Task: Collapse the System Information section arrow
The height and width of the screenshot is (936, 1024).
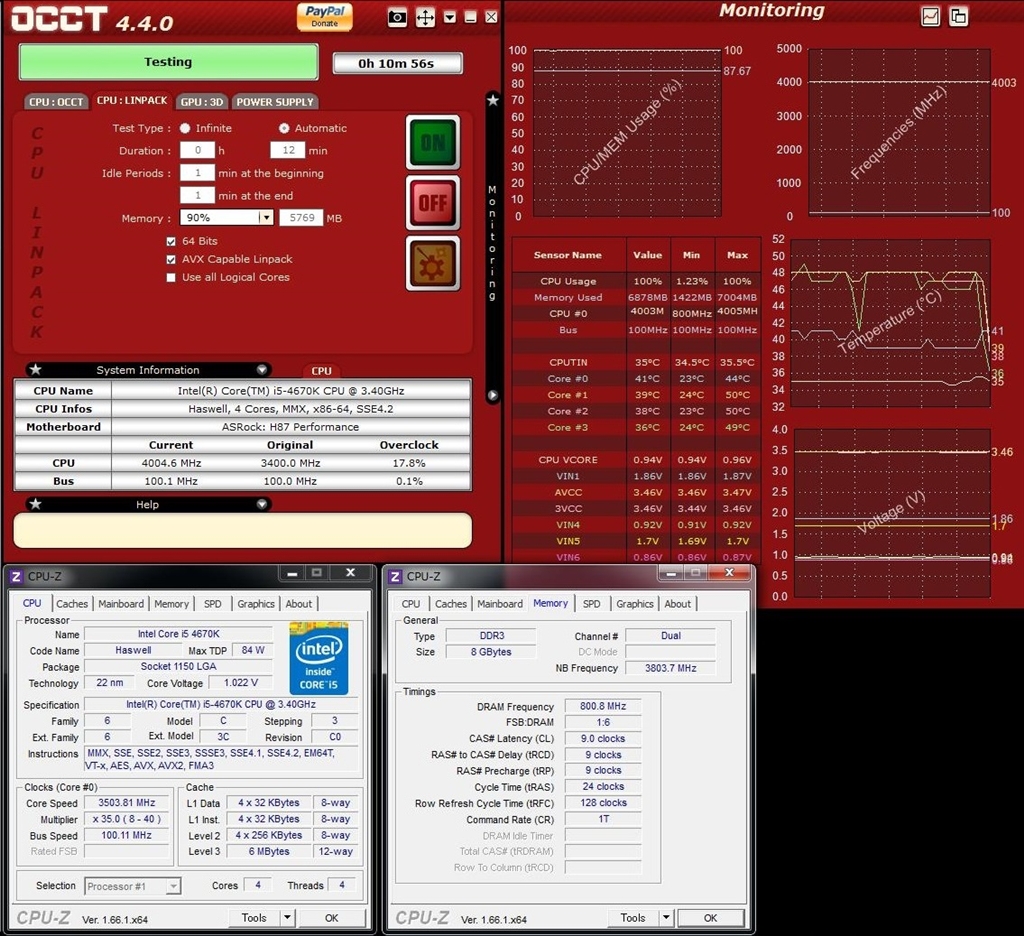Action: (x=262, y=370)
